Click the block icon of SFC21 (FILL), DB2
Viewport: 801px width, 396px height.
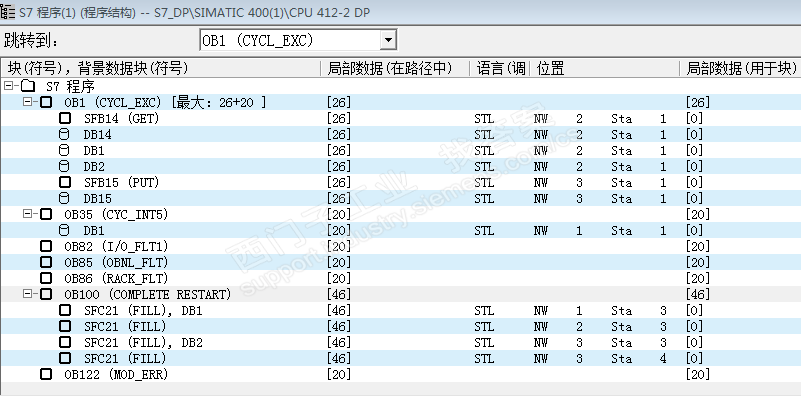tap(65, 342)
